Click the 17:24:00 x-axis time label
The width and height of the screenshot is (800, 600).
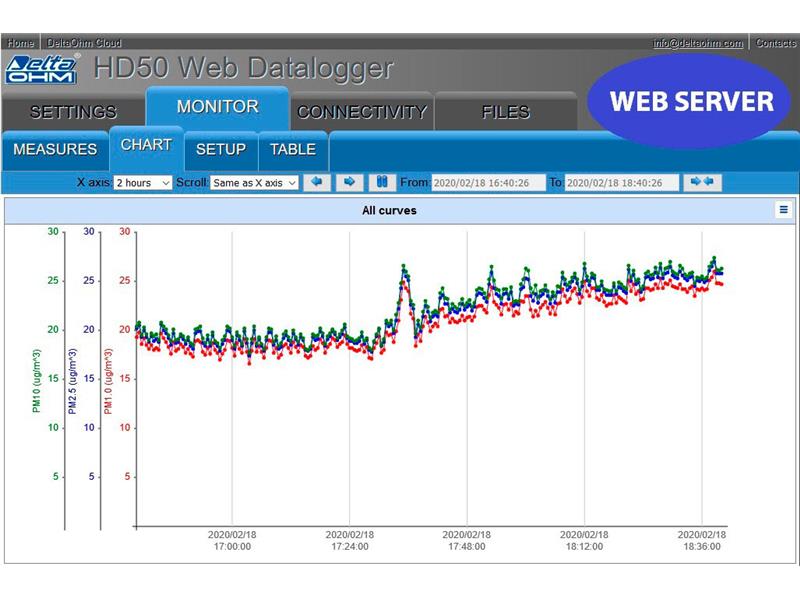click(x=349, y=546)
